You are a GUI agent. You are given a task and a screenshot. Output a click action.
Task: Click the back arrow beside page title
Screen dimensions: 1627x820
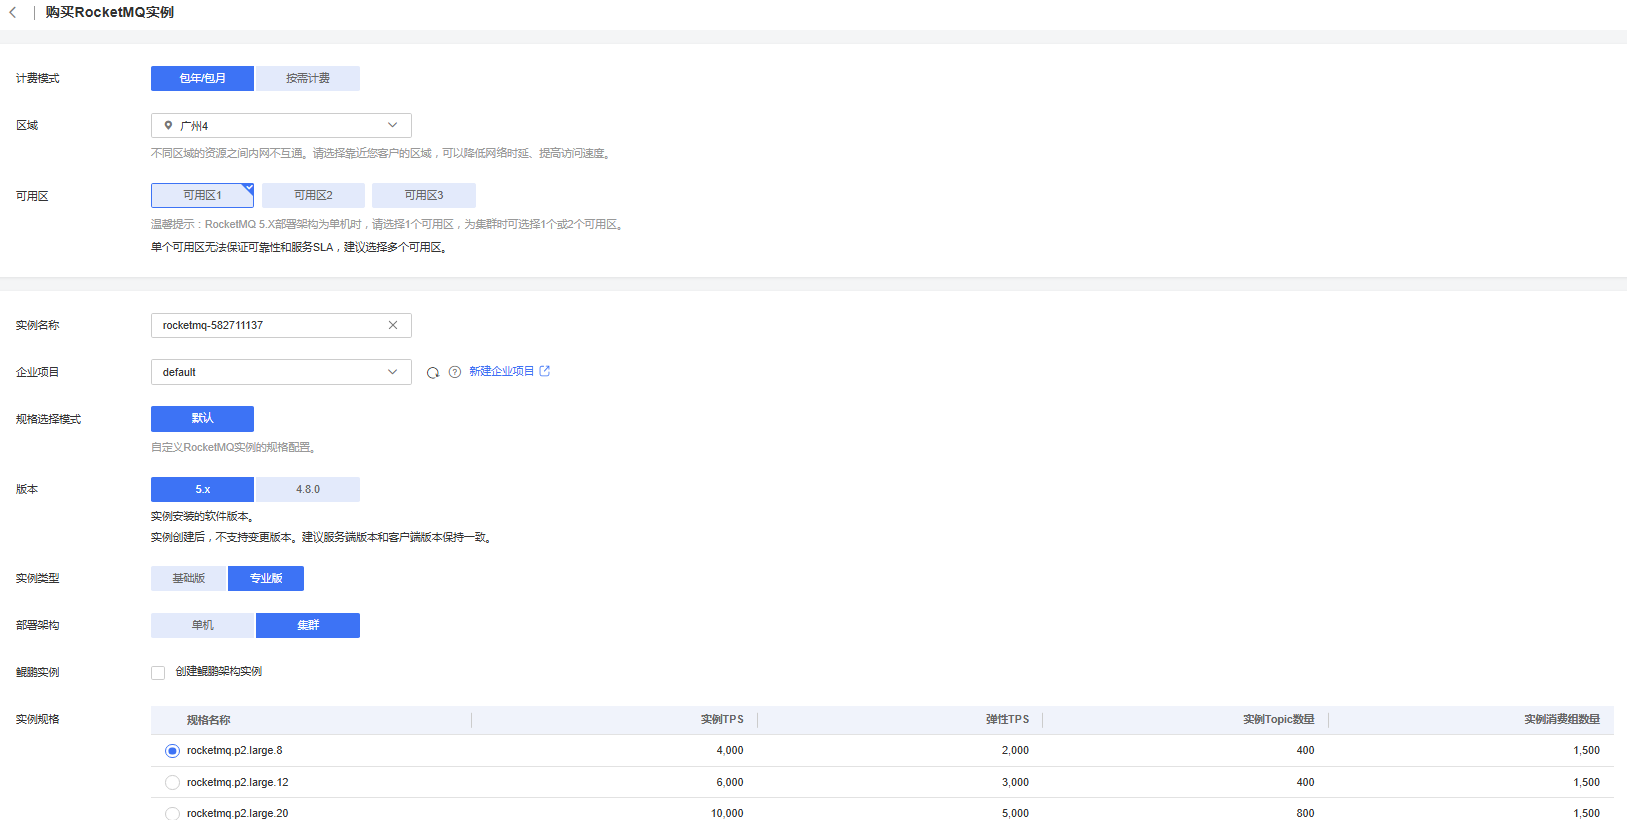(13, 13)
